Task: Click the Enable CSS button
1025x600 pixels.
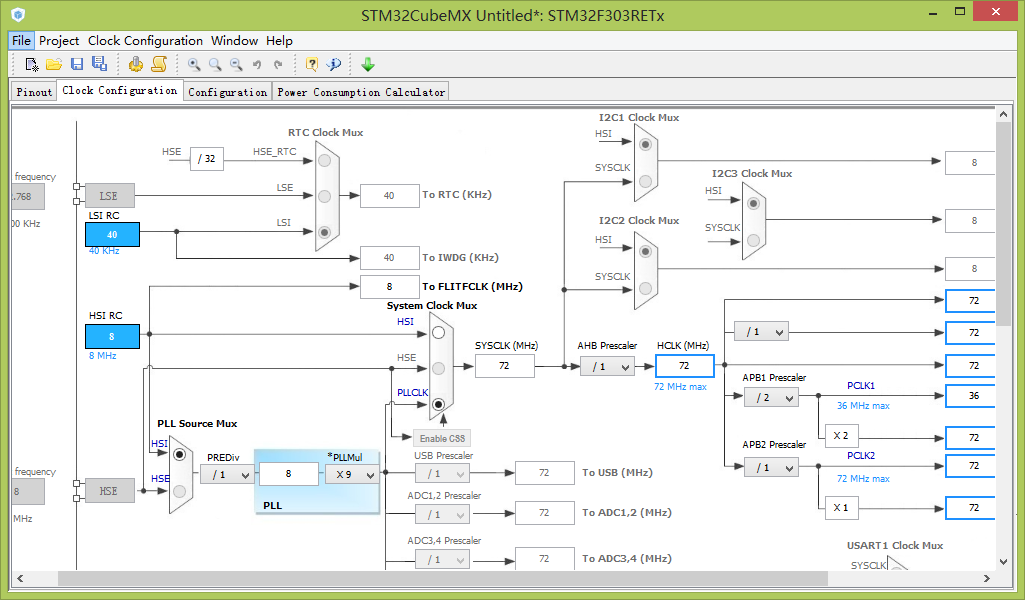Action: (x=442, y=439)
